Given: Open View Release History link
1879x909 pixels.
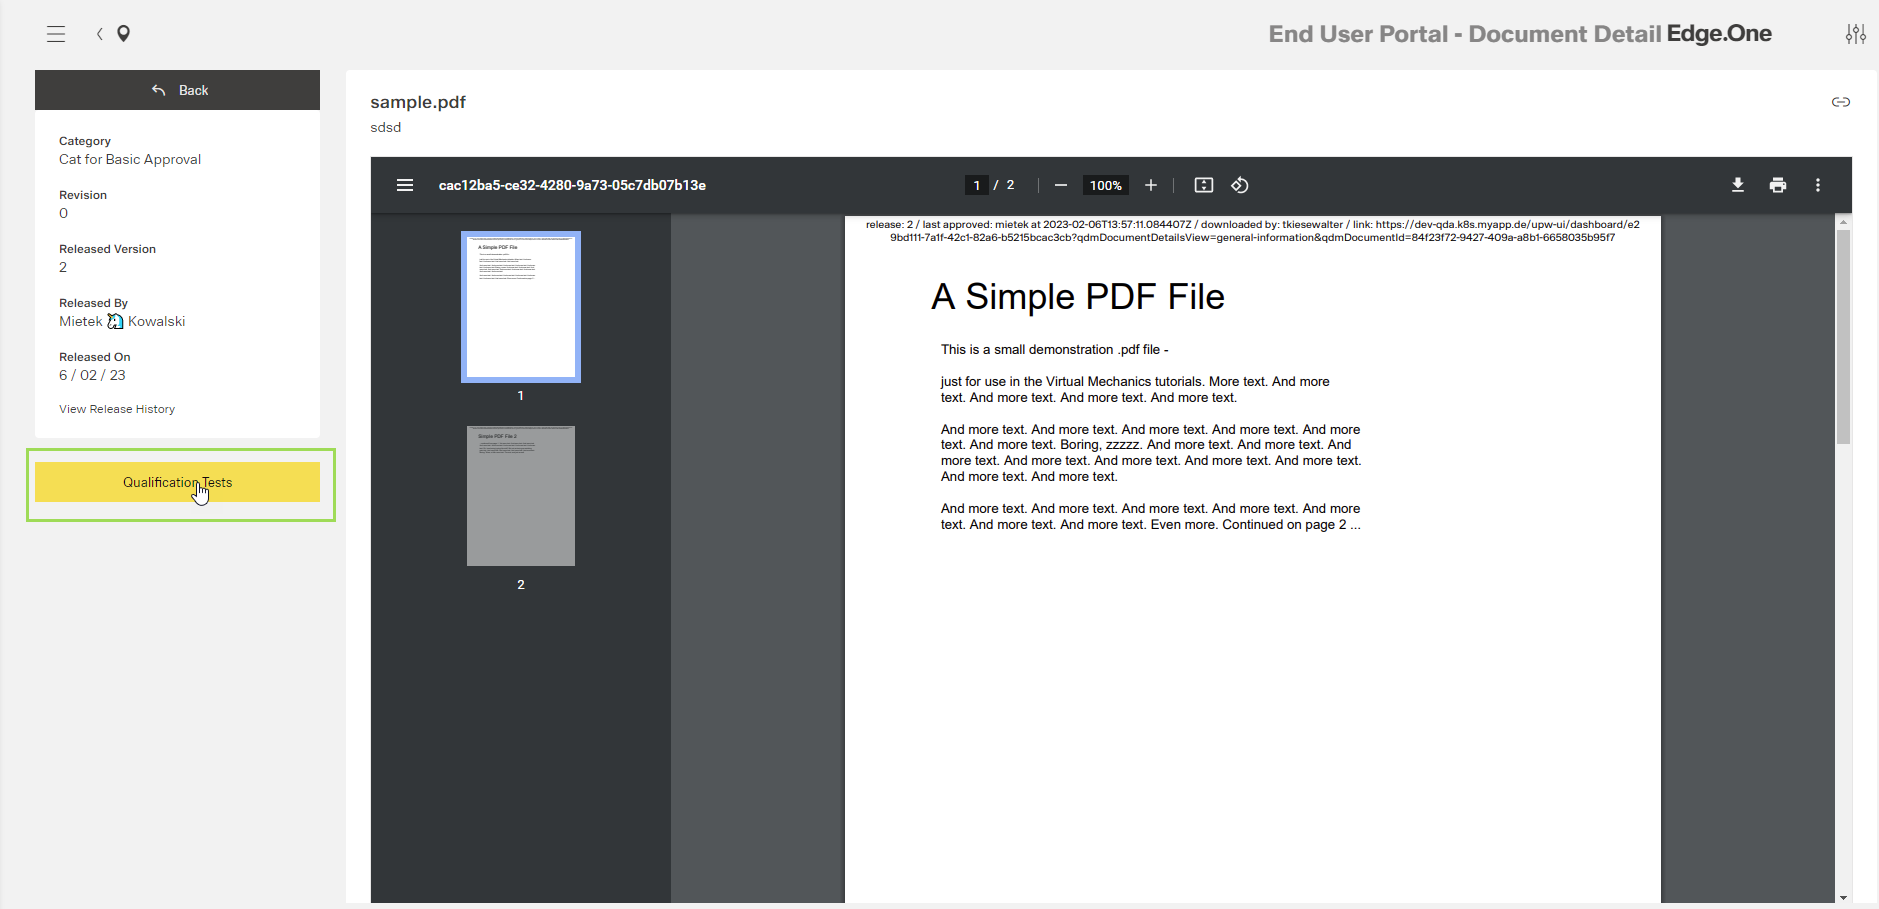Looking at the screenshot, I should (117, 409).
